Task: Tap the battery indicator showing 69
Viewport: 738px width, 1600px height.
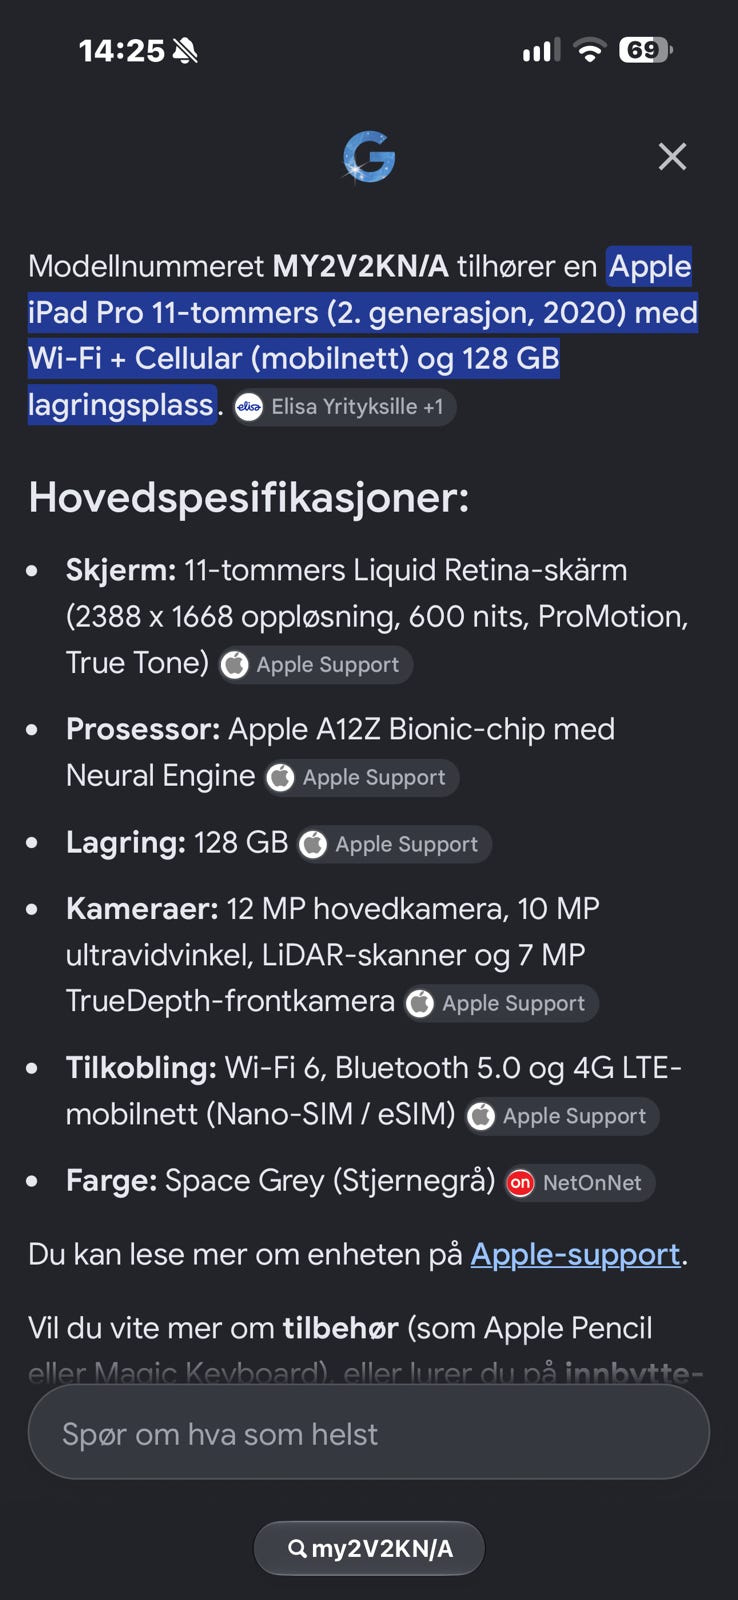Action: click(645, 50)
